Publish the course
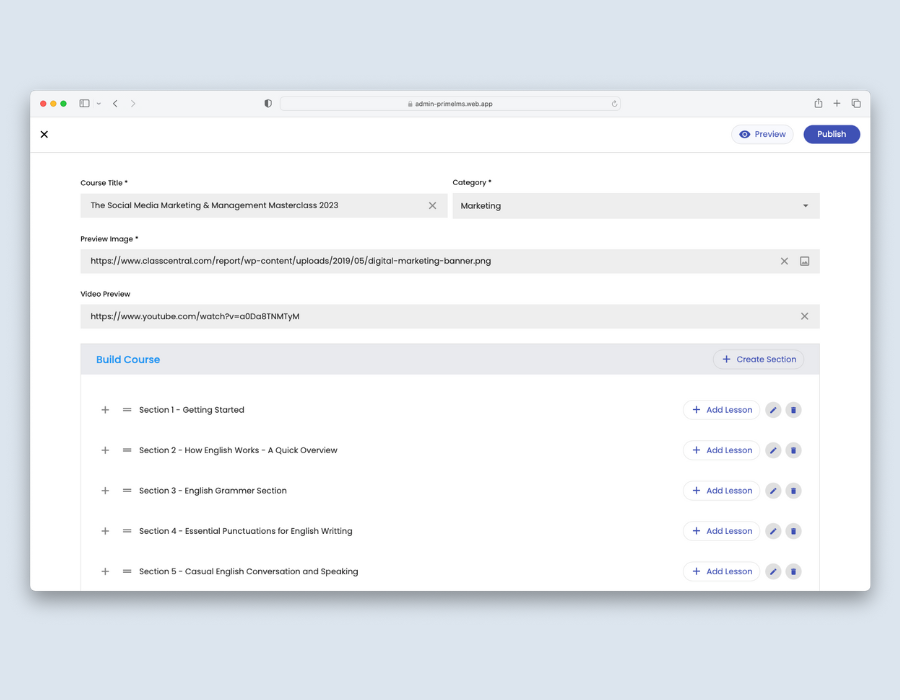Viewport: 900px width, 700px height. 831,134
